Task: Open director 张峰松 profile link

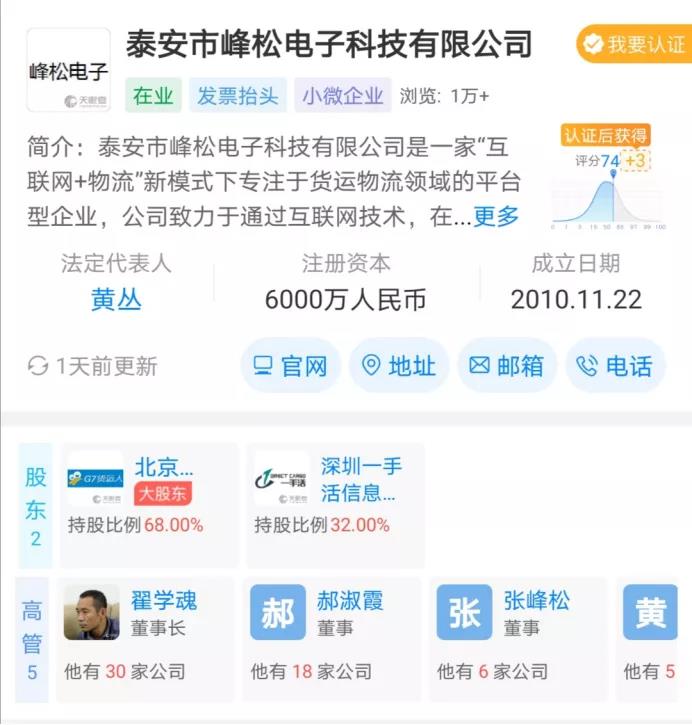Action: (536, 601)
